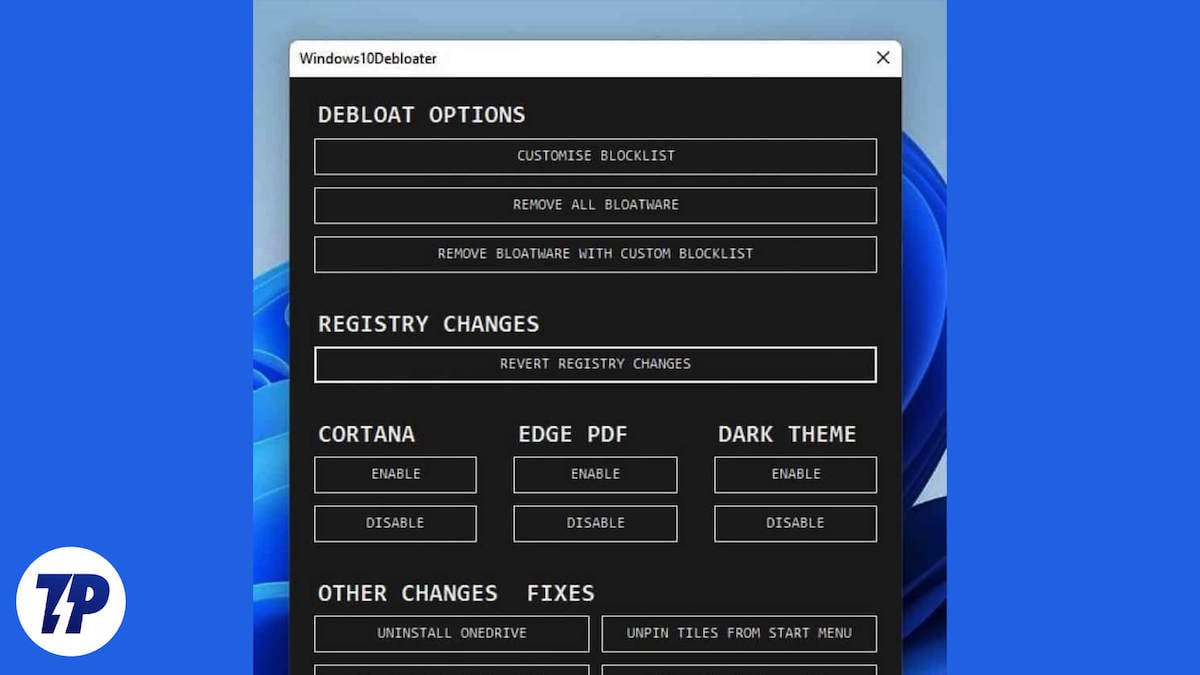Disable Dark Theme
The image size is (1200, 675).
click(795, 523)
